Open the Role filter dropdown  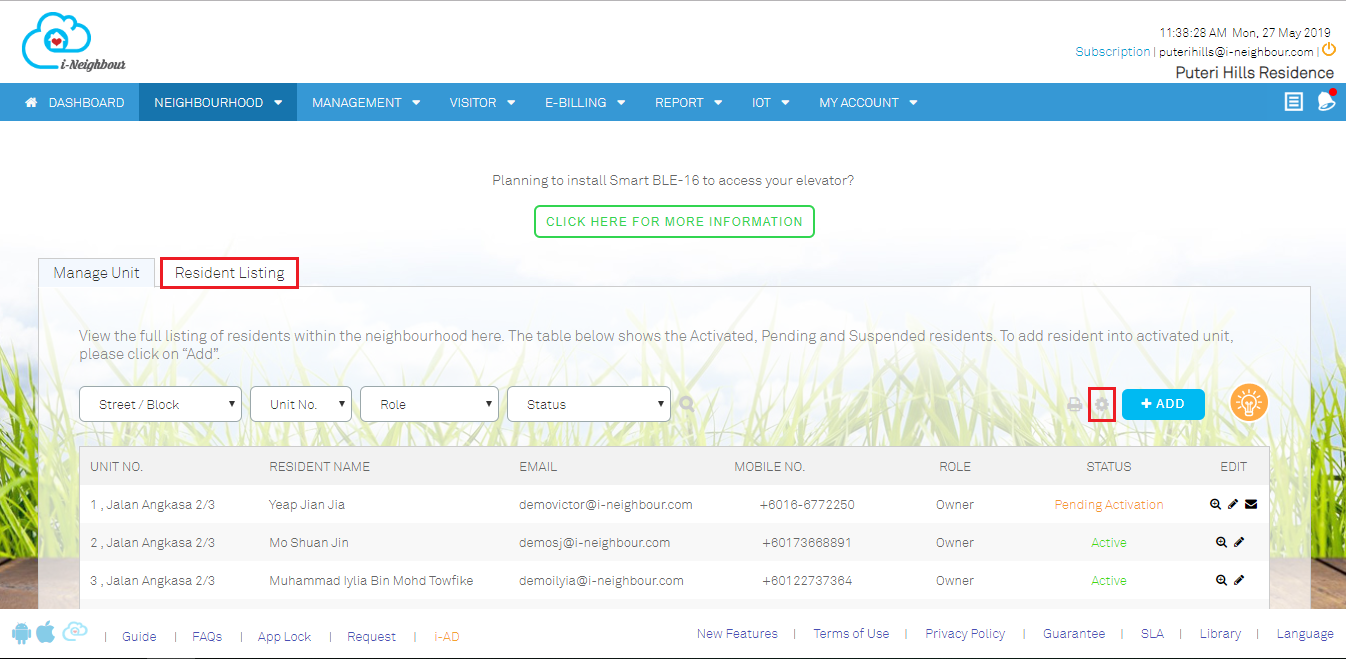[429, 404]
